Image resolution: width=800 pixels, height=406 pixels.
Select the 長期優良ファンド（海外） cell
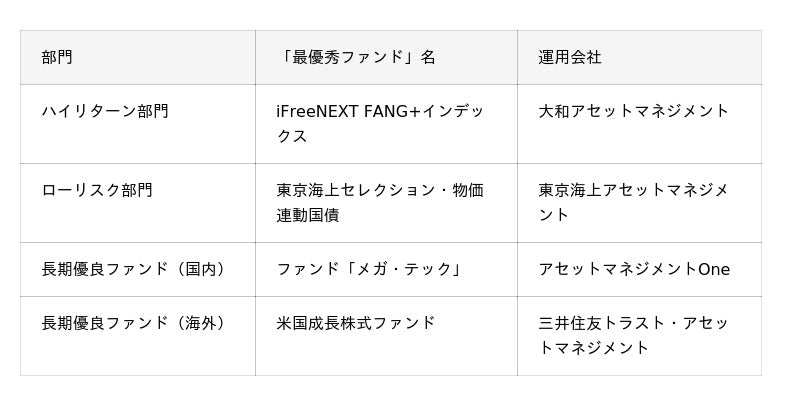point(133,323)
